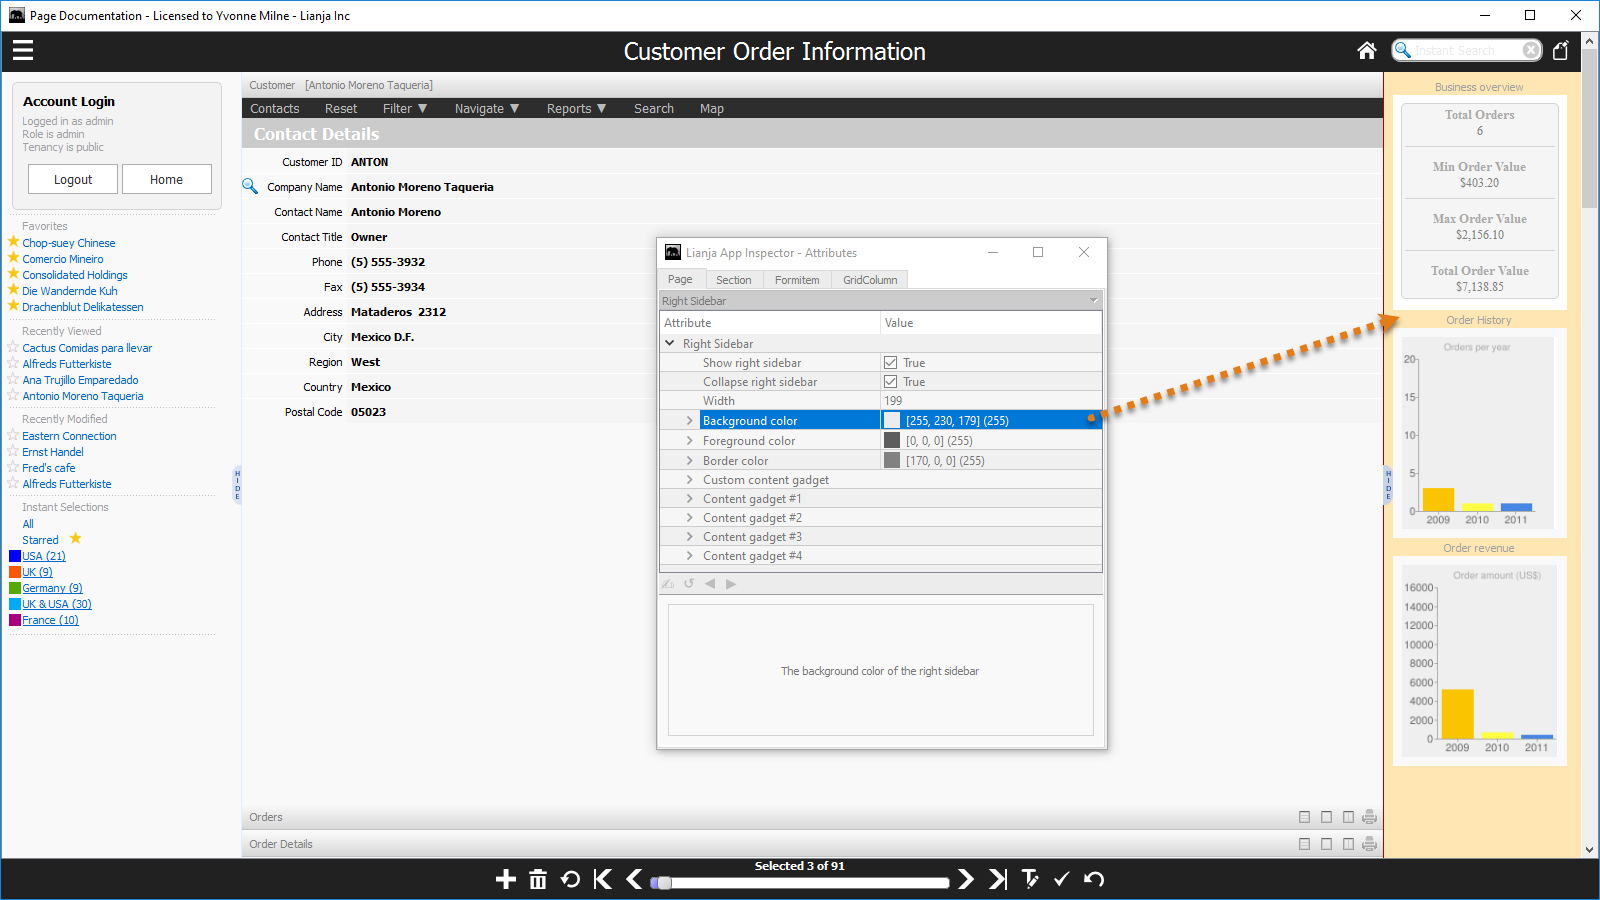Toggle star for Cactus Comidas para llevar
Image resolution: width=1600 pixels, height=900 pixels.
coord(13,347)
